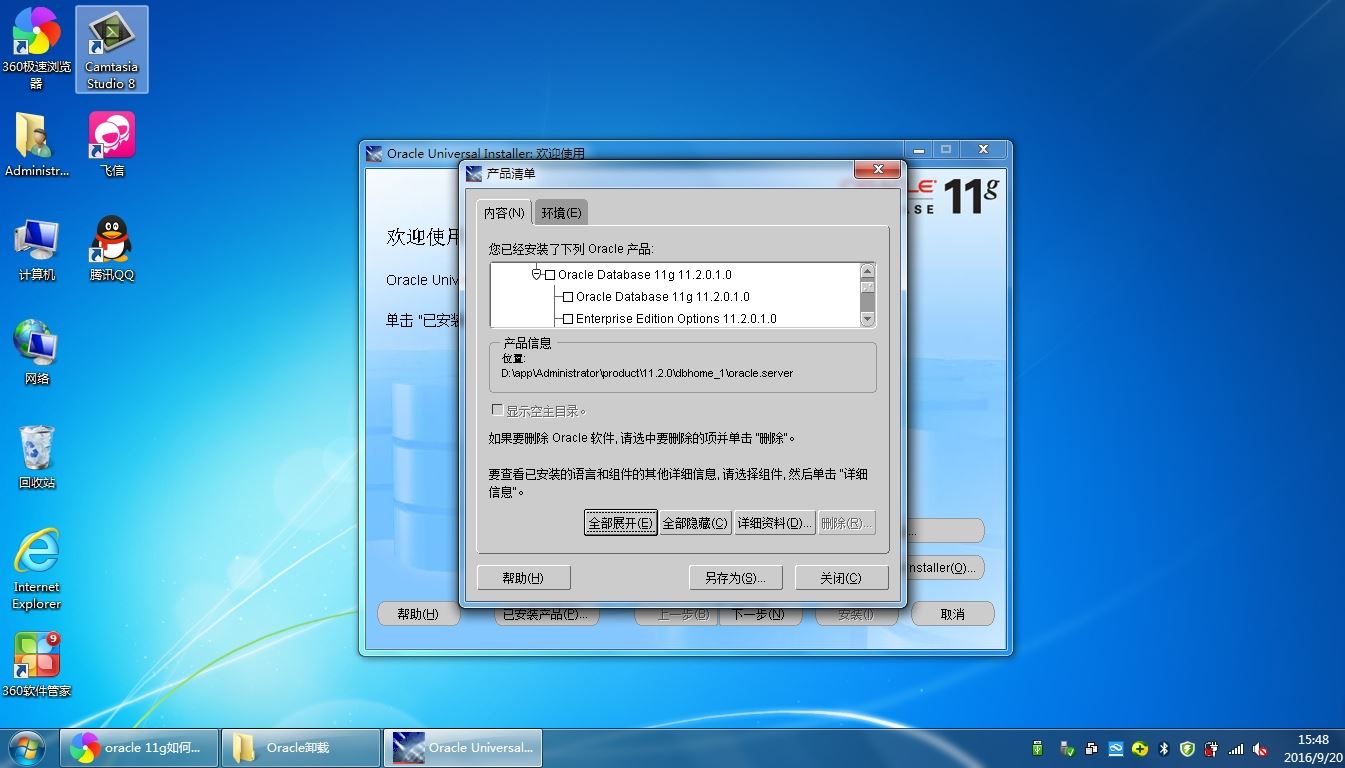1345x768 pixels.
Task: Click the blue cloud tray icon
Action: (x=1115, y=748)
